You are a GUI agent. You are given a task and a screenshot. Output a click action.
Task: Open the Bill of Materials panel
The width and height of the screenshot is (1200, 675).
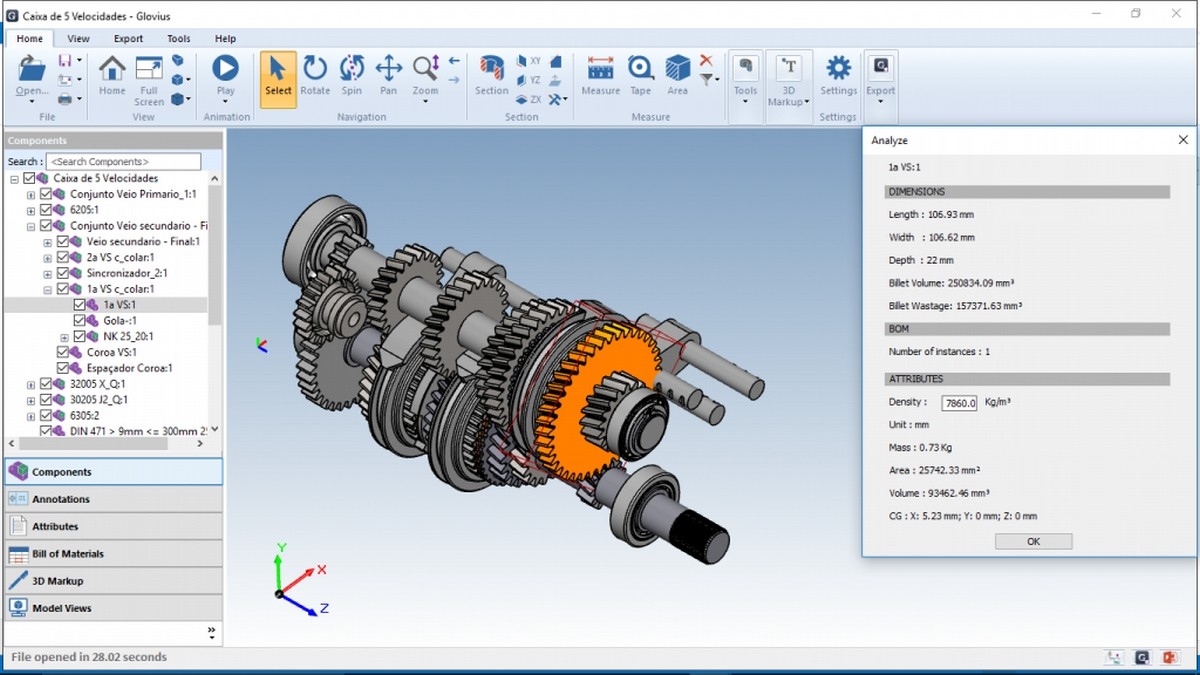pos(68,553)
